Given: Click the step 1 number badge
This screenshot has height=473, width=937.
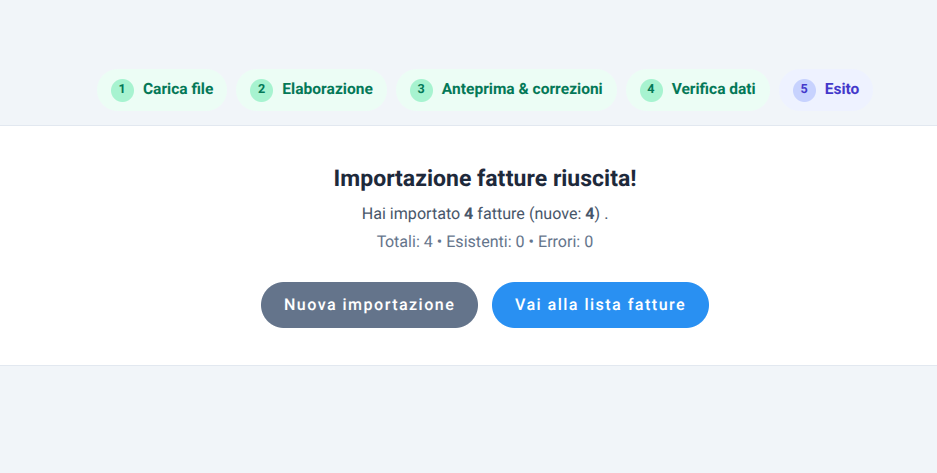Looking at the screenshot, I should [x=122, y=89].
